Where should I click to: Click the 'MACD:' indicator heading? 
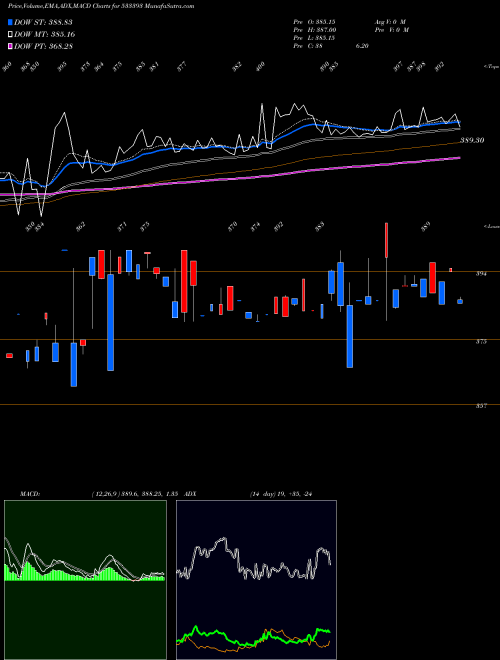click(30, 494)
